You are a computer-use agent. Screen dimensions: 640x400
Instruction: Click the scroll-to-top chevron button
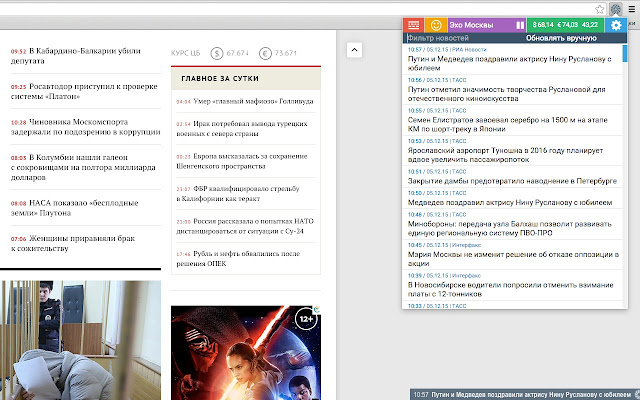(354, 50)
